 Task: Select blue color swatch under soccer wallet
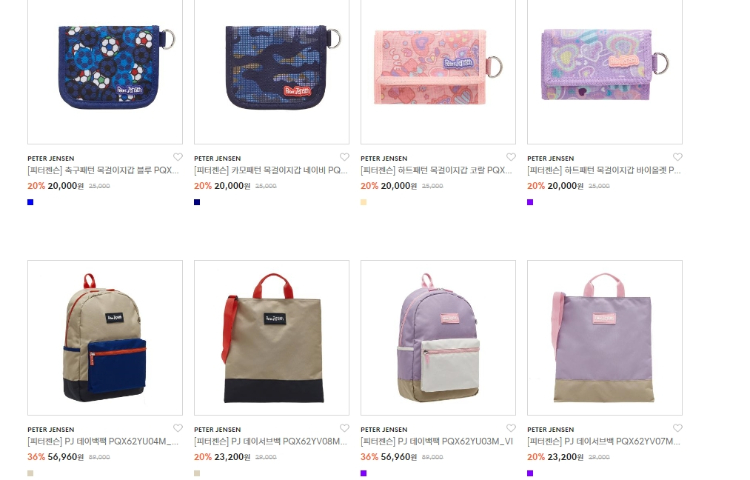(30, 202)
